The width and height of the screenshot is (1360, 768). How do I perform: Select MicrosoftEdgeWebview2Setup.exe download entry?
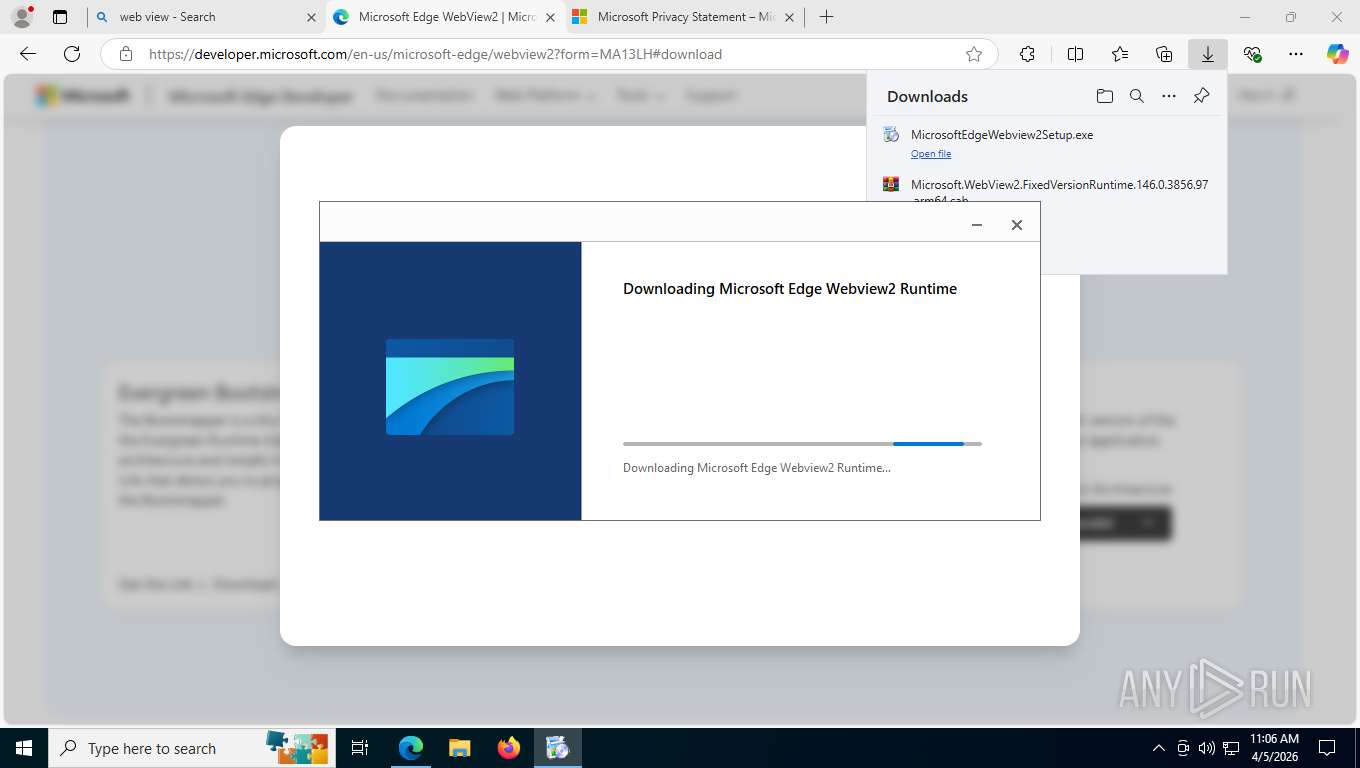point(1046,143)
